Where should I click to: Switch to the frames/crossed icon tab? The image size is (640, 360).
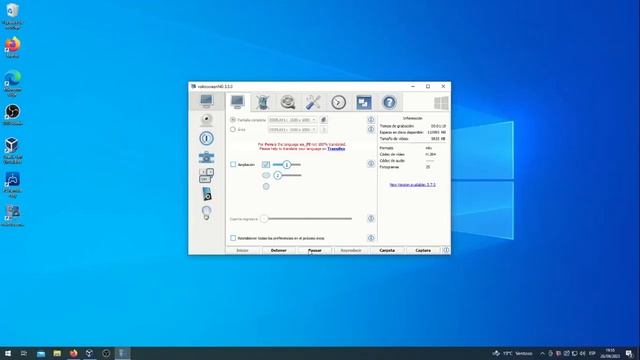tap(263, 102)
